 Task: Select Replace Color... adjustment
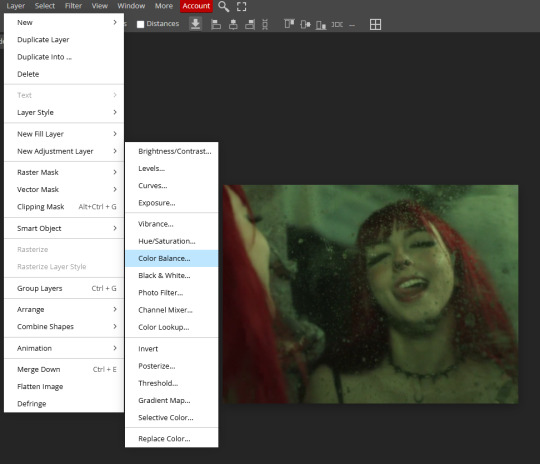click(172, 439)
